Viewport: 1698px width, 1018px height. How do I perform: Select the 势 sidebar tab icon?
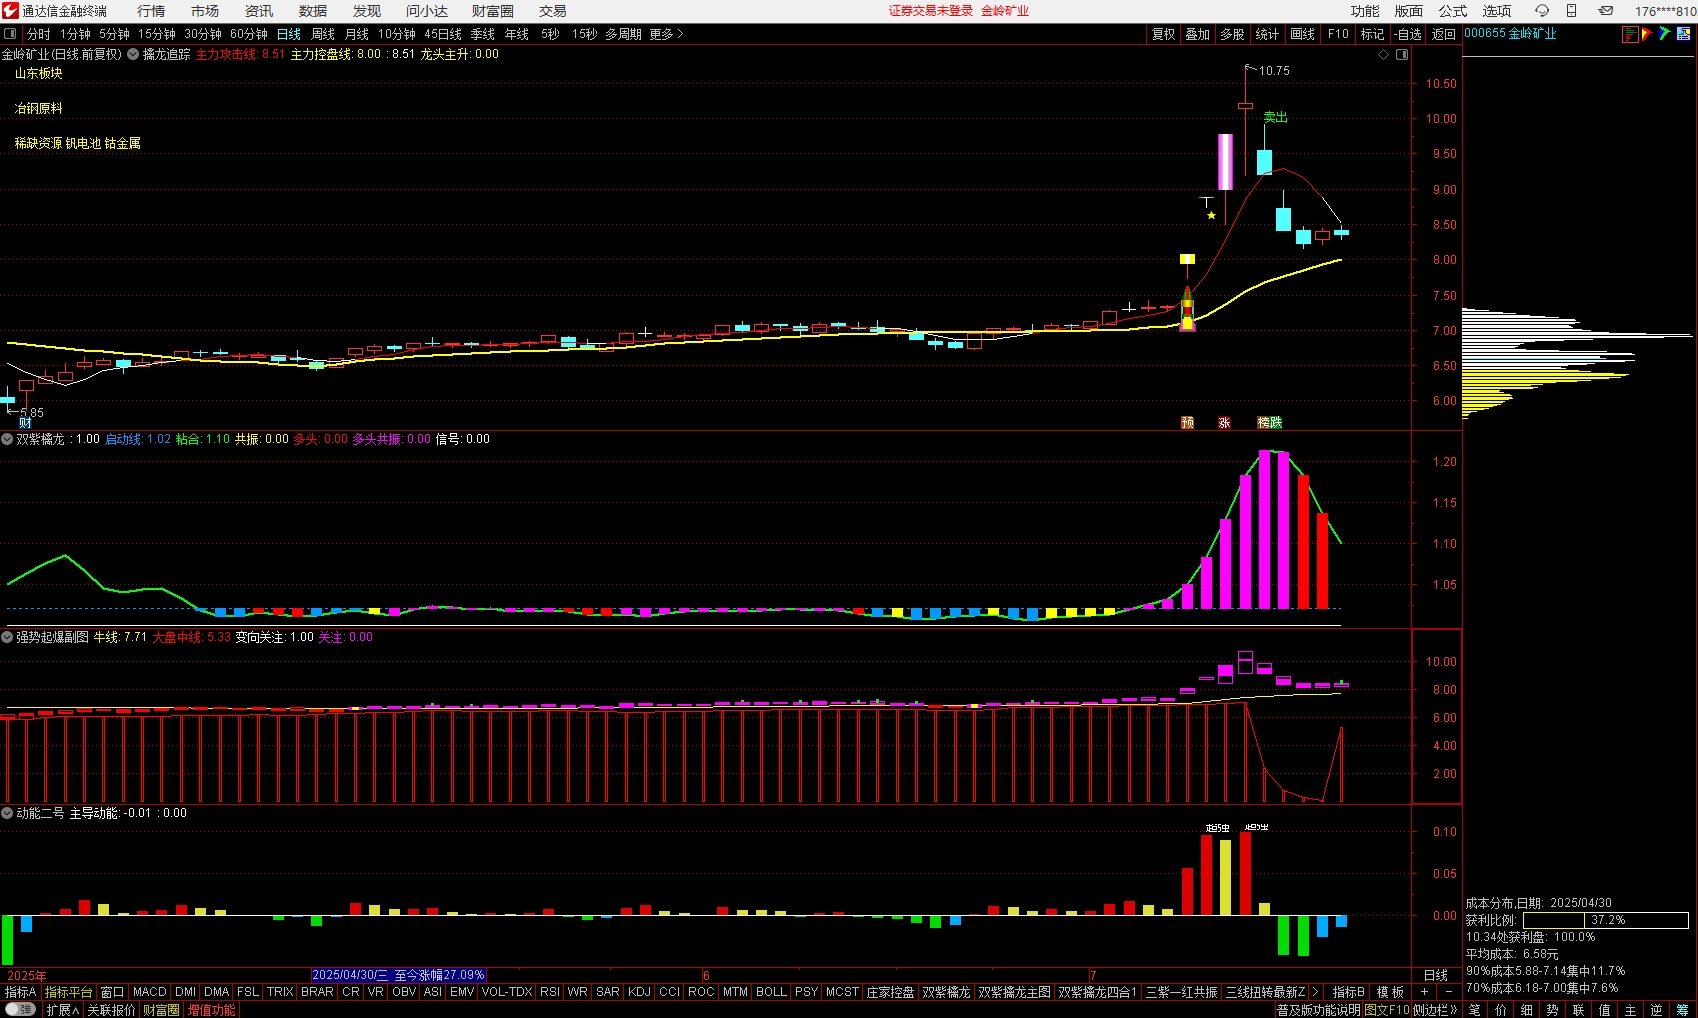tap(1552, 1010)
